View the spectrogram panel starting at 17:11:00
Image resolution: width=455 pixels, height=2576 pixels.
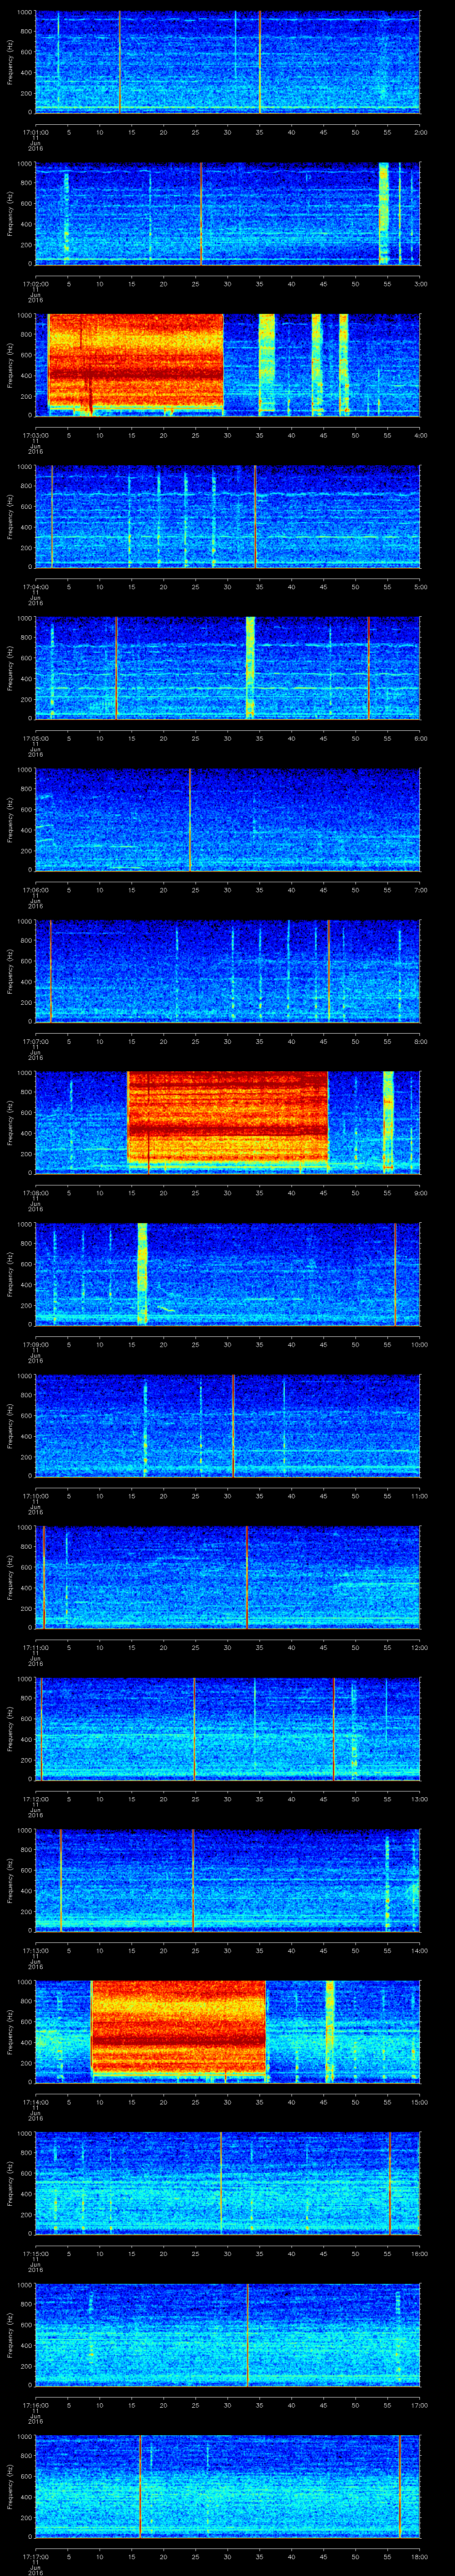(227, 1577)
